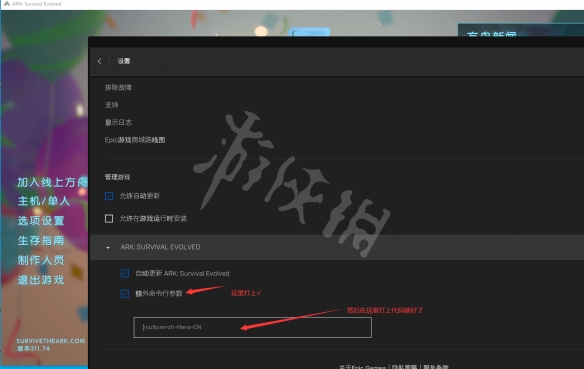
Task: Select 主机/单人 in the ARK game menu
Action: (x=44, y=201)
